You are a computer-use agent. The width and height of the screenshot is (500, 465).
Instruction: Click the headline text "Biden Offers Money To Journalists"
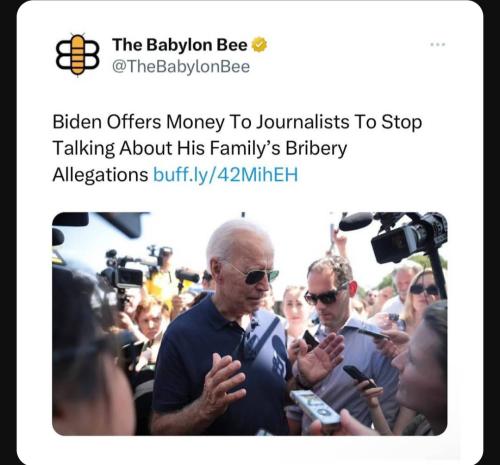[201, 122]
